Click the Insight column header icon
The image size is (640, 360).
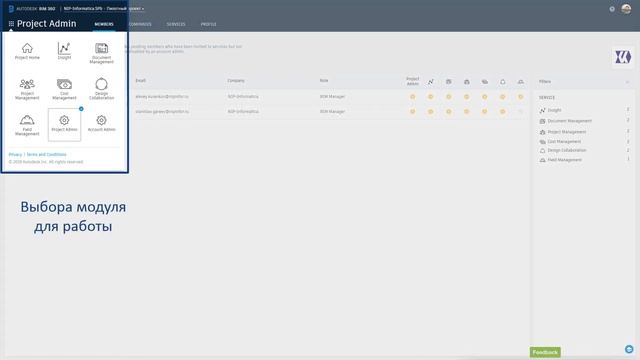(431, 82)
